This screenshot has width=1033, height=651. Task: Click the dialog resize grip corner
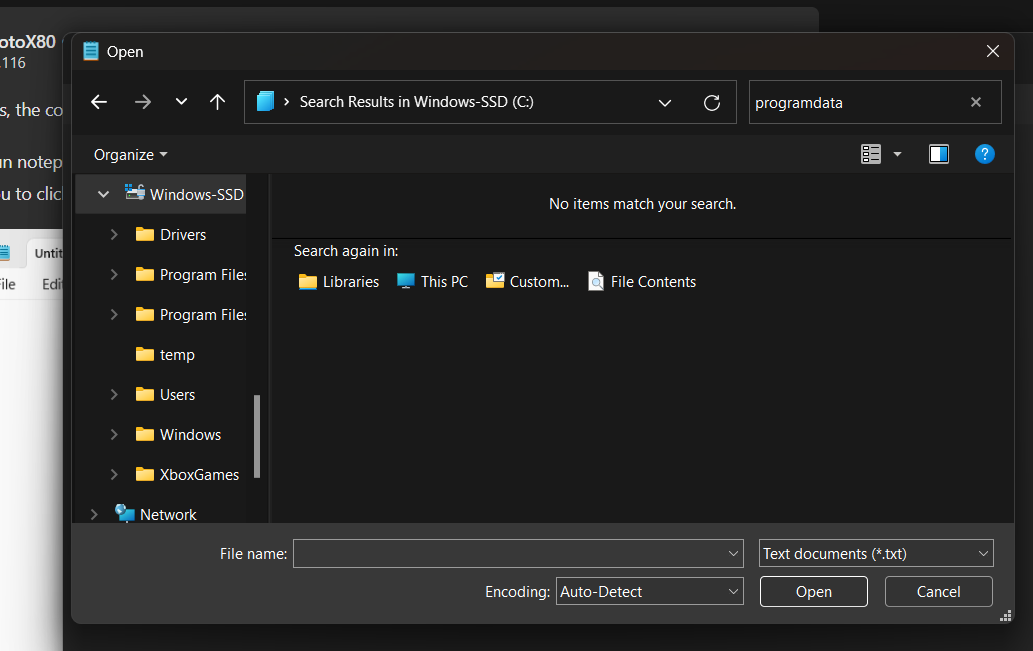coord(1005,616)
